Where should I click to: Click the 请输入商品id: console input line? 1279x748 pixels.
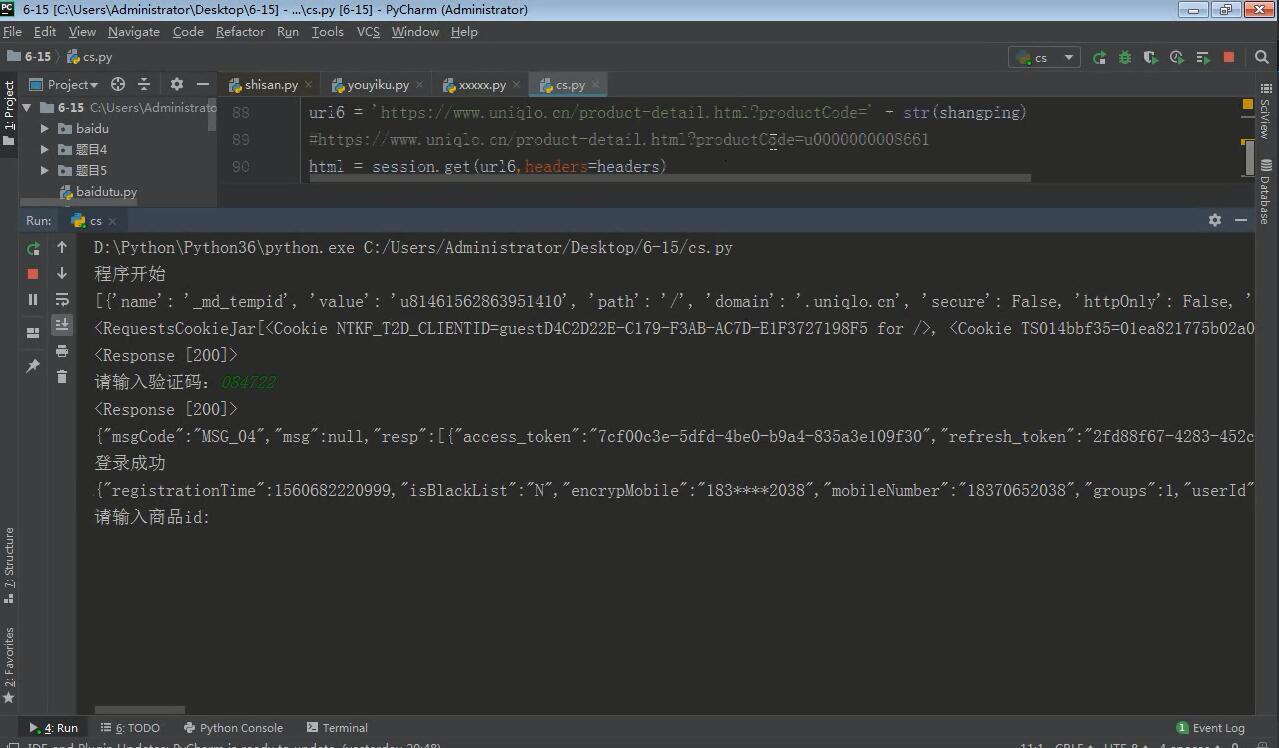point(152,517)
